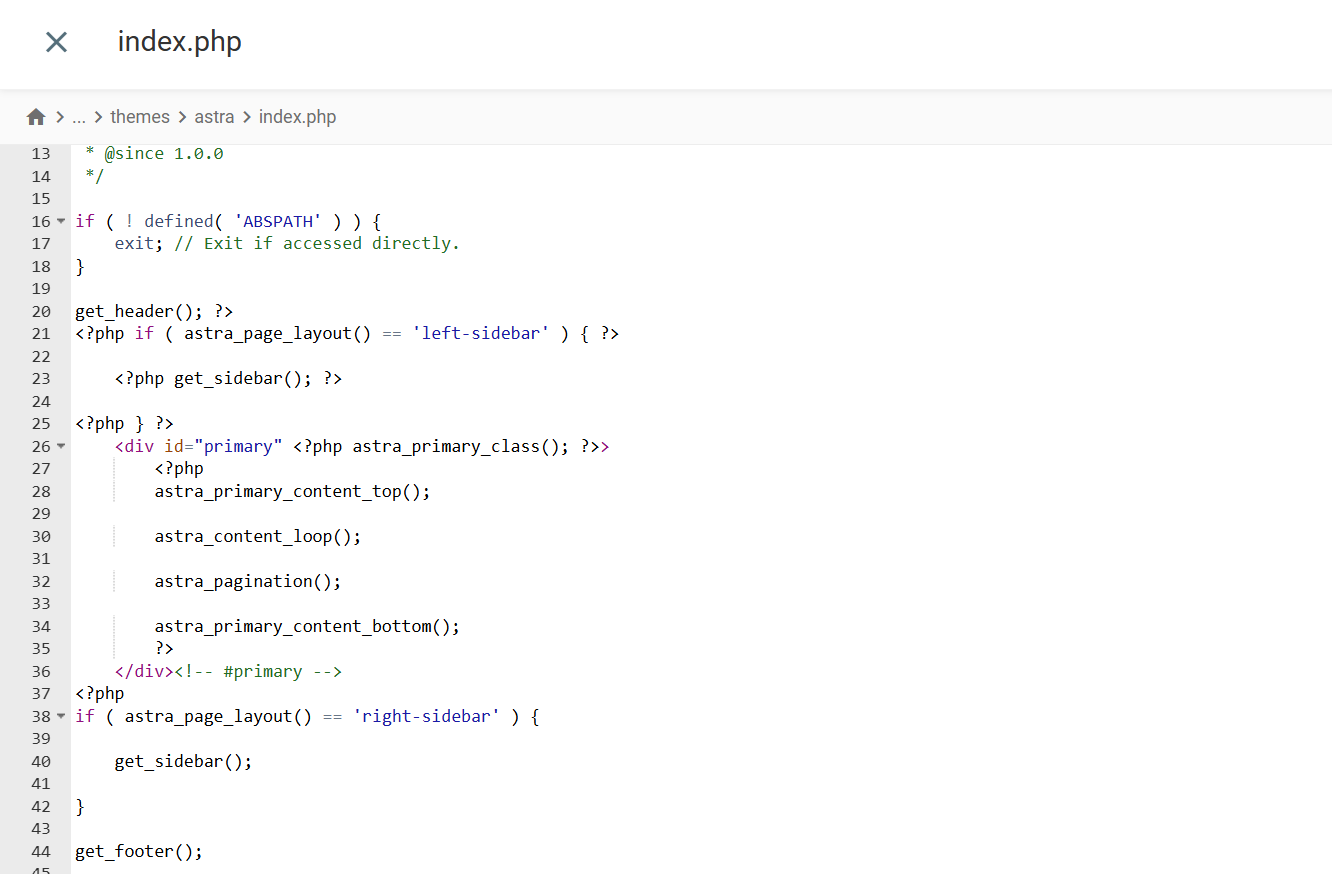
Task: Click the 'left-sidebar' string in code
Action: click(x=481, y=333)
